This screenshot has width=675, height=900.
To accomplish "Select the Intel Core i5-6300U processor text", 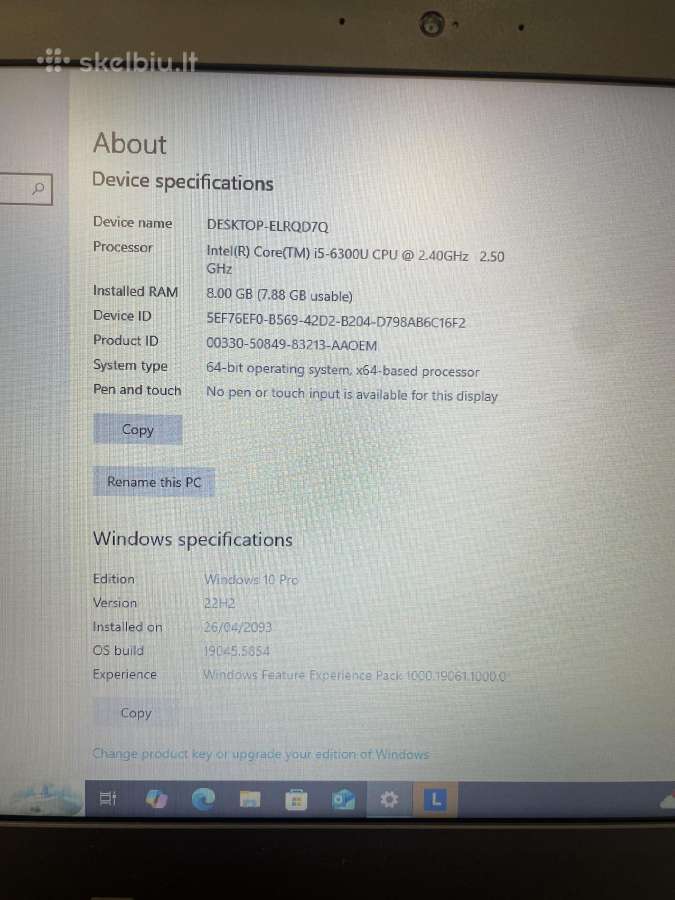I will pos(355,261).
